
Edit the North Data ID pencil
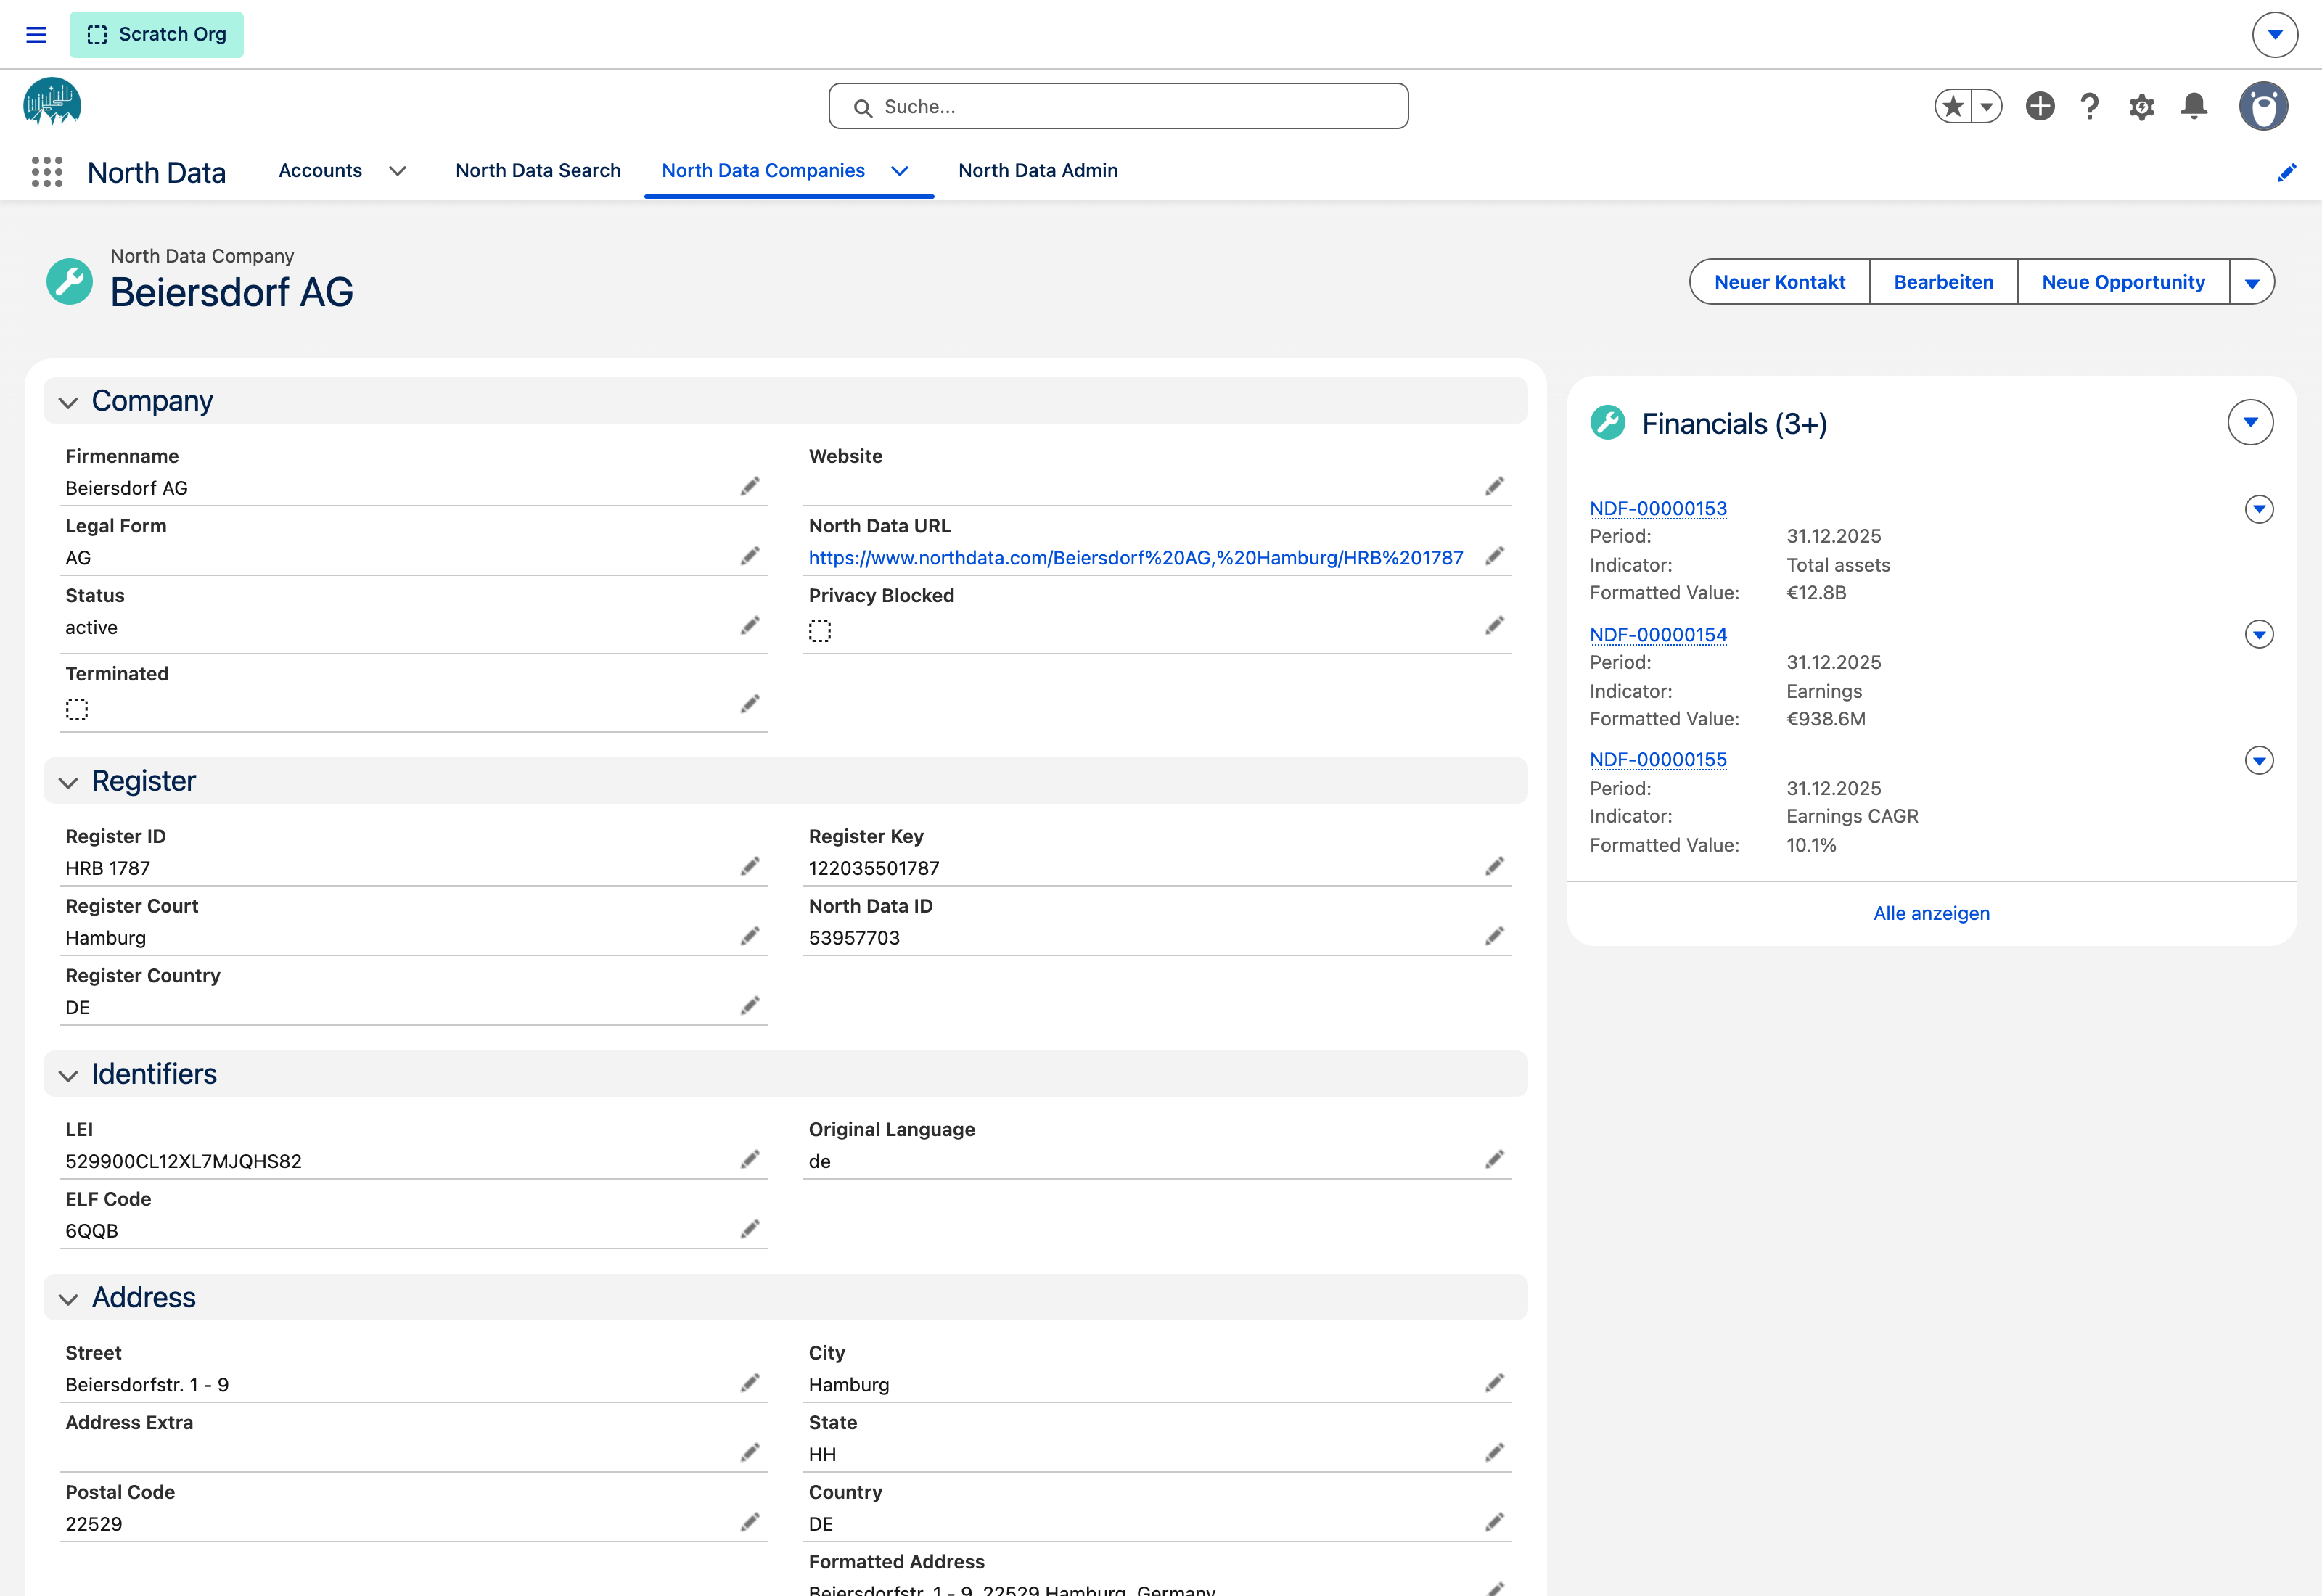[1494, 936]
